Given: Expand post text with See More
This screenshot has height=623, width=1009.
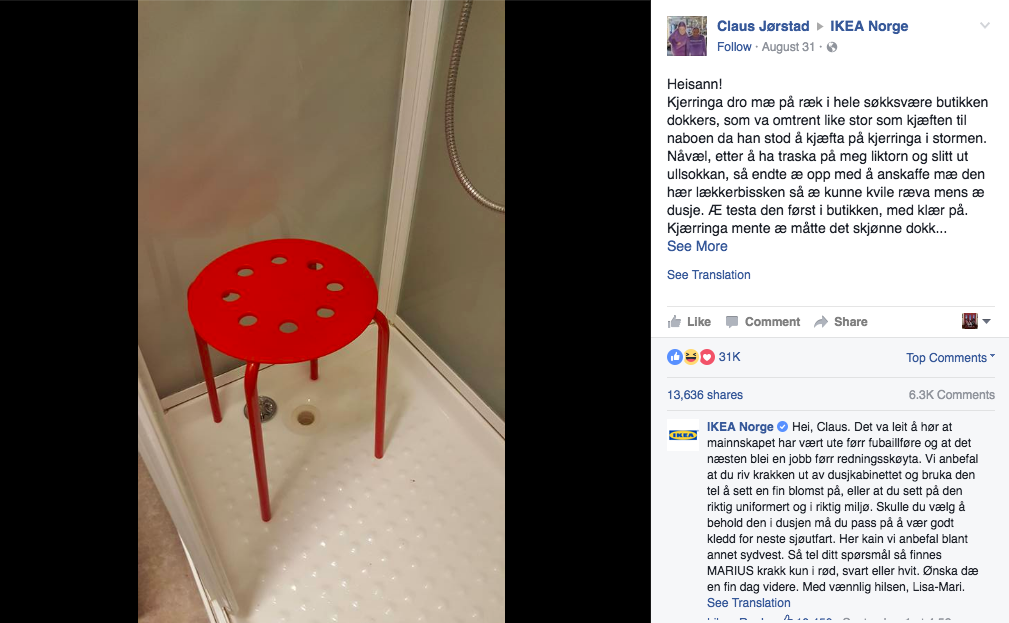Looking at the screenshot, I should (x=697, y=246).
